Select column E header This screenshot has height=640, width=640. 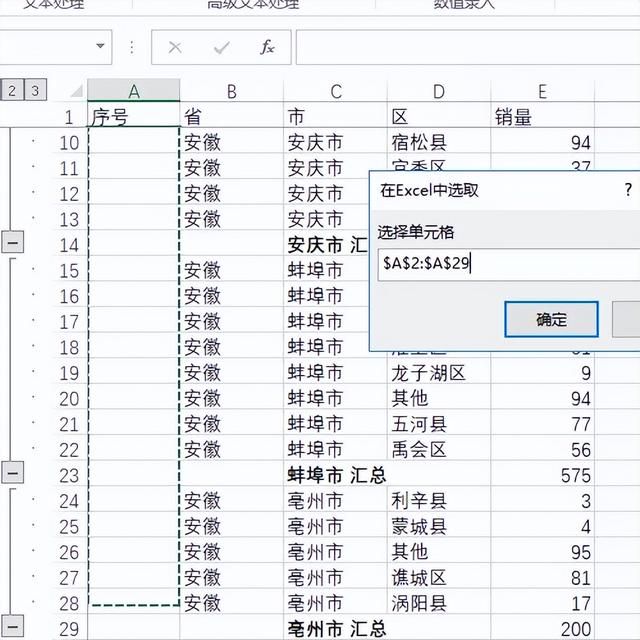(542, 91)
